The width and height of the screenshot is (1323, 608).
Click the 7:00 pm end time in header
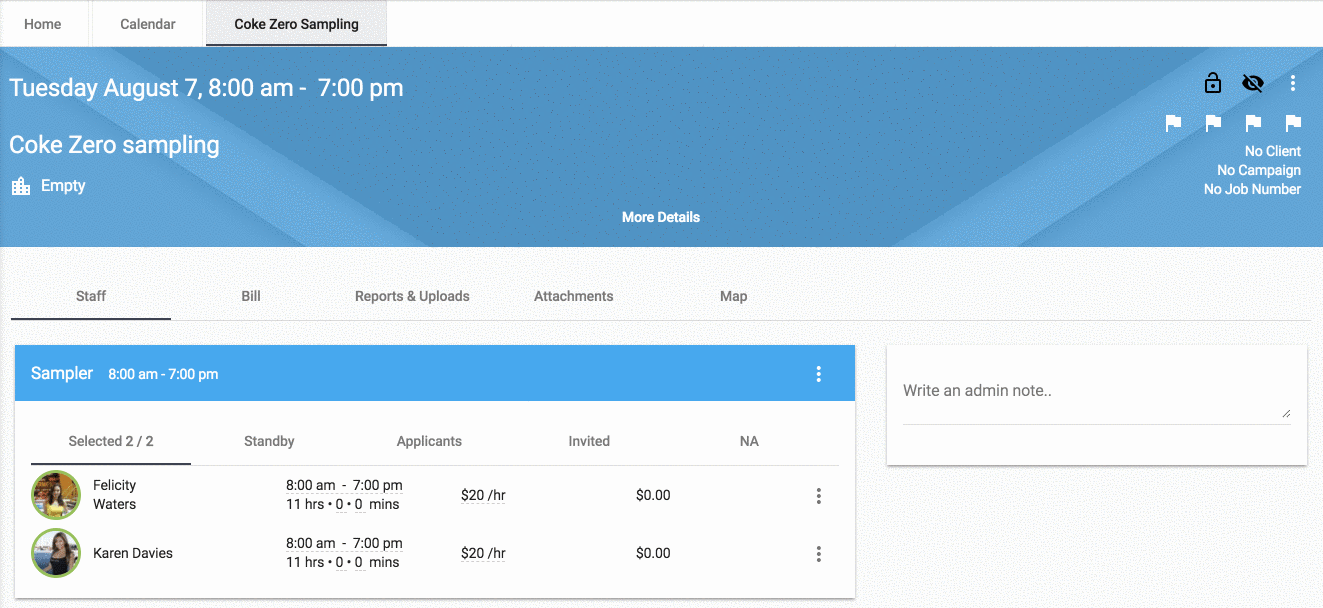361,88
